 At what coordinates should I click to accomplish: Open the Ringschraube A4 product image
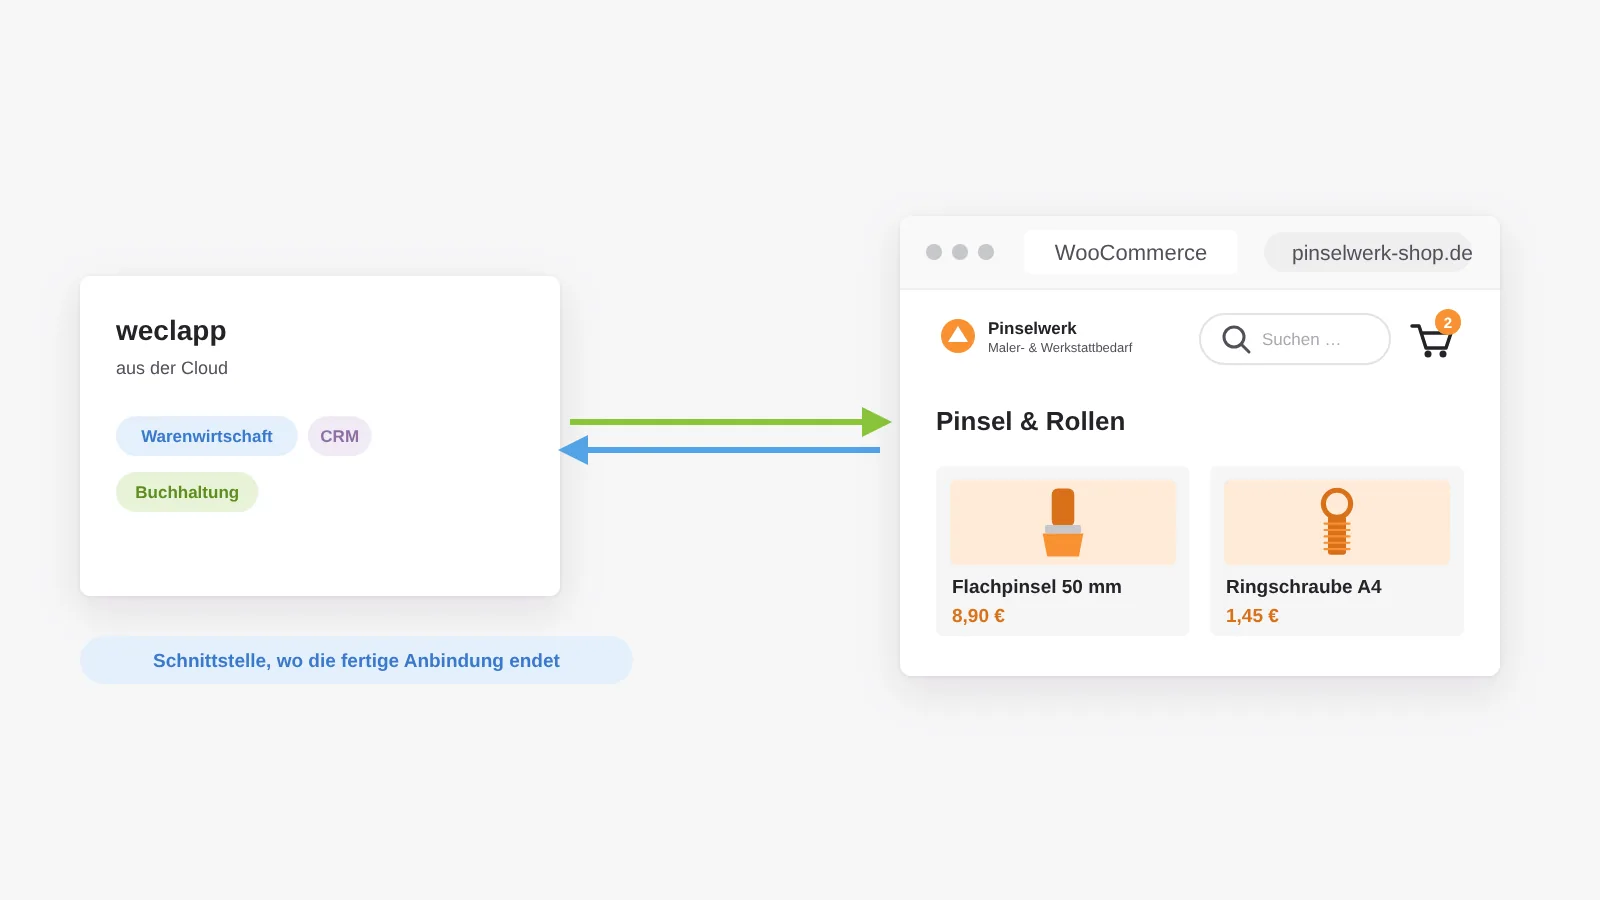[x=1337, y=522]
